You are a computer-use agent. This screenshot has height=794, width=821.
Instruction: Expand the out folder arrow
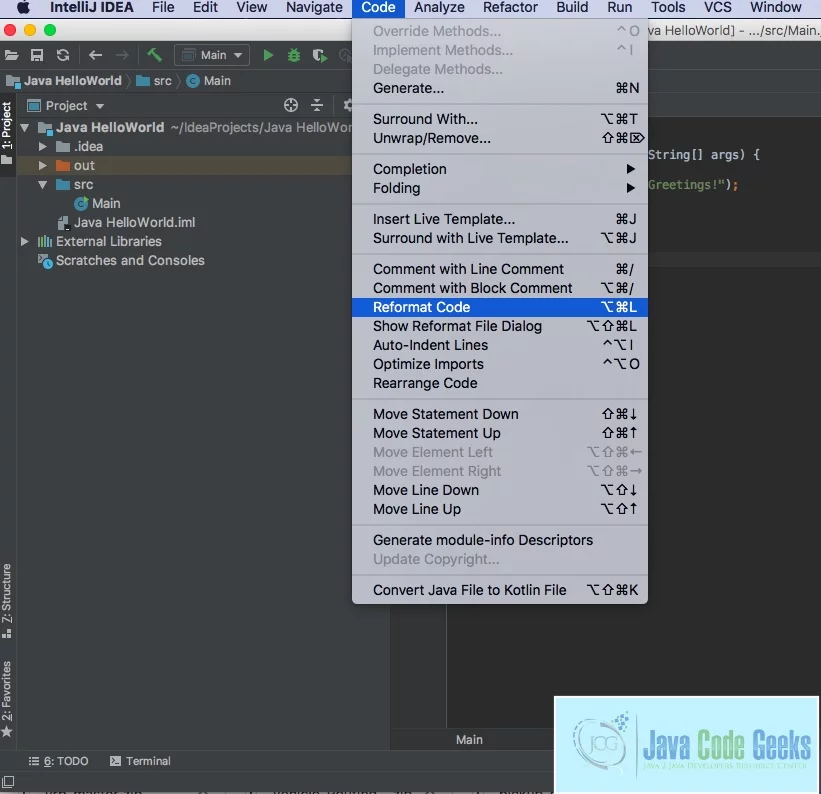43,166
